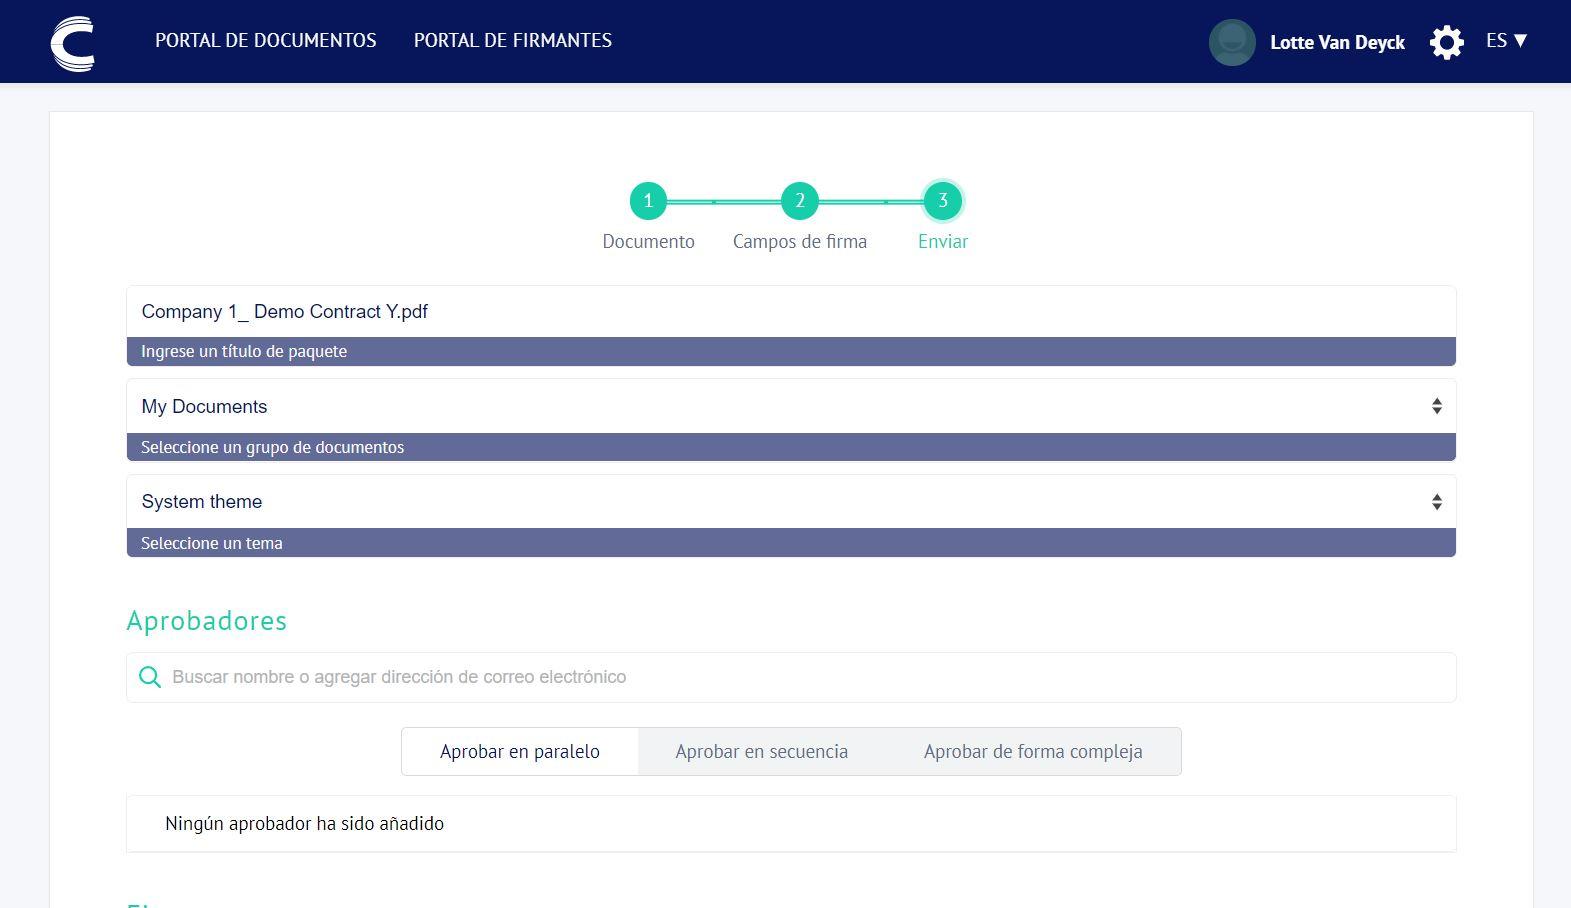Expand the System theme dropdown
The image size is (1571, 908).
[x=791, y=502]
